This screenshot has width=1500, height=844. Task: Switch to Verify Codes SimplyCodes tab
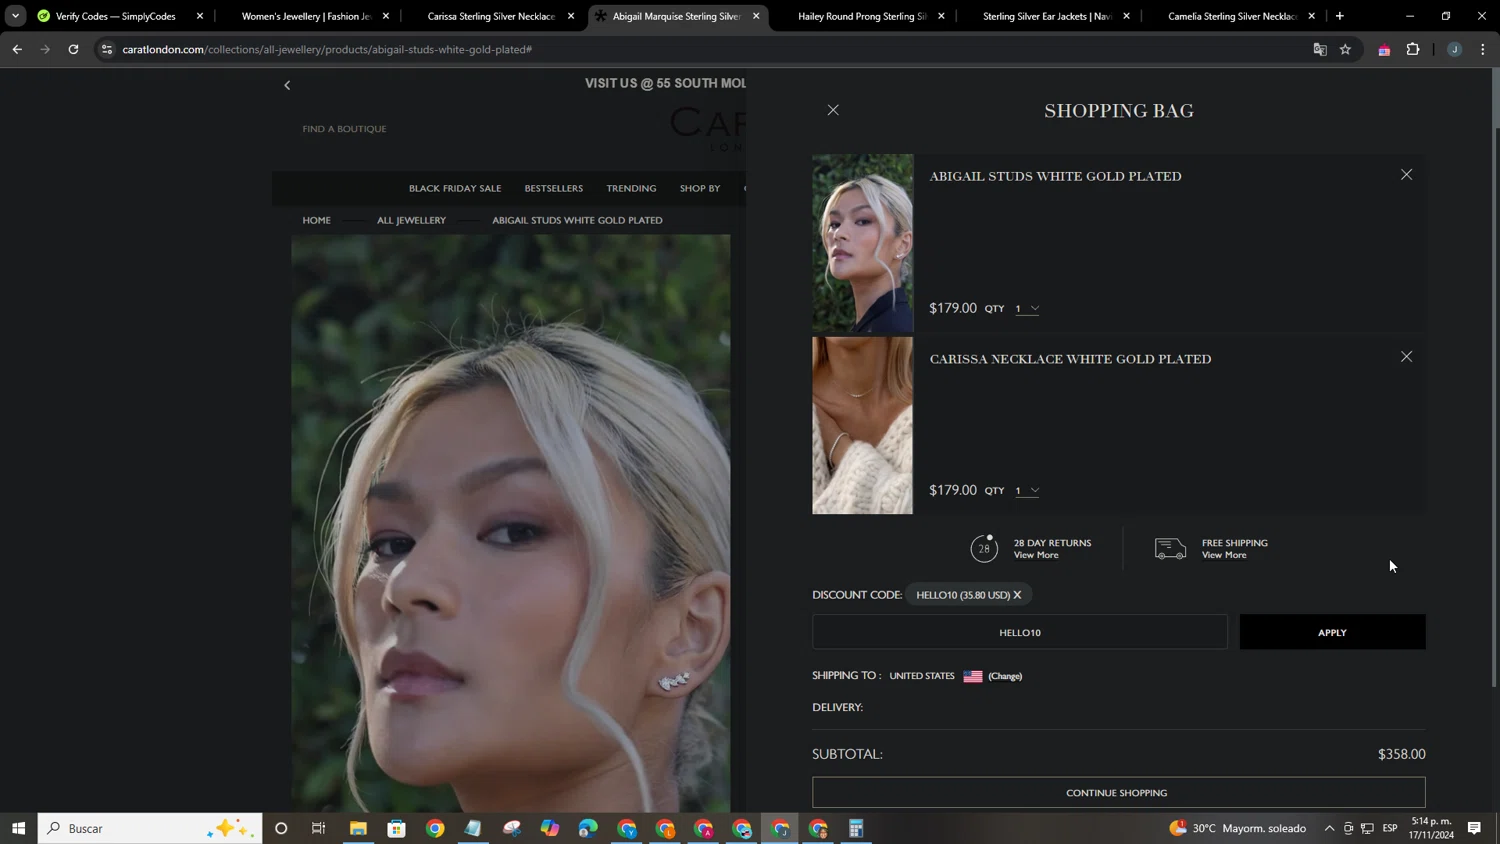click(x=118, y=16)
